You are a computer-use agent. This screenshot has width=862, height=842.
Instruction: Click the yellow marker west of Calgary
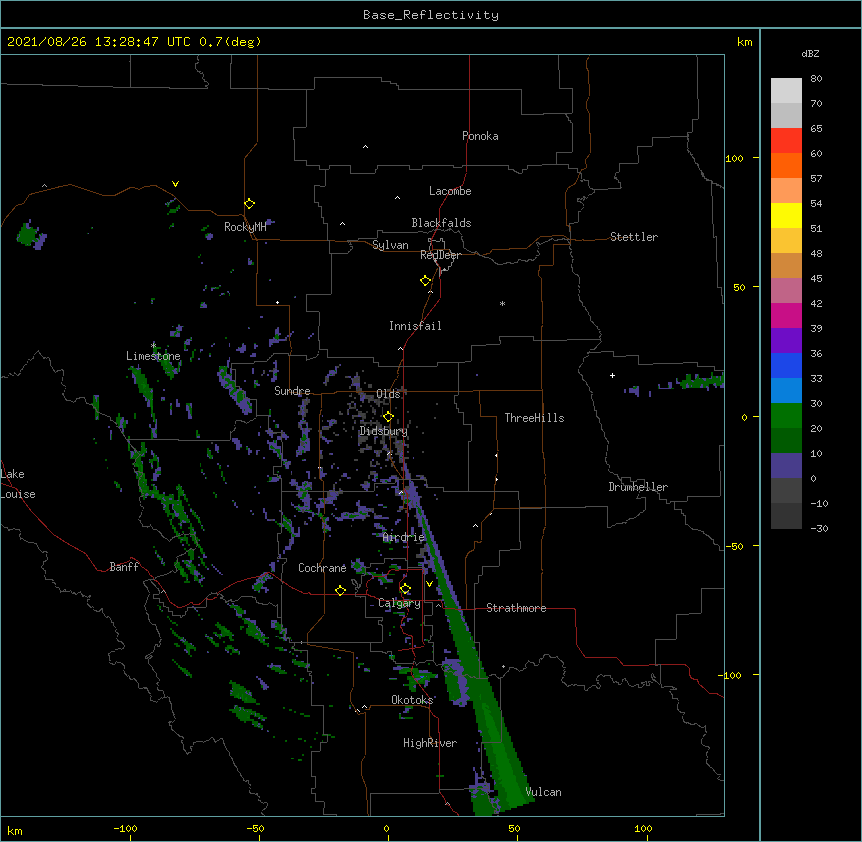[340, 590]
